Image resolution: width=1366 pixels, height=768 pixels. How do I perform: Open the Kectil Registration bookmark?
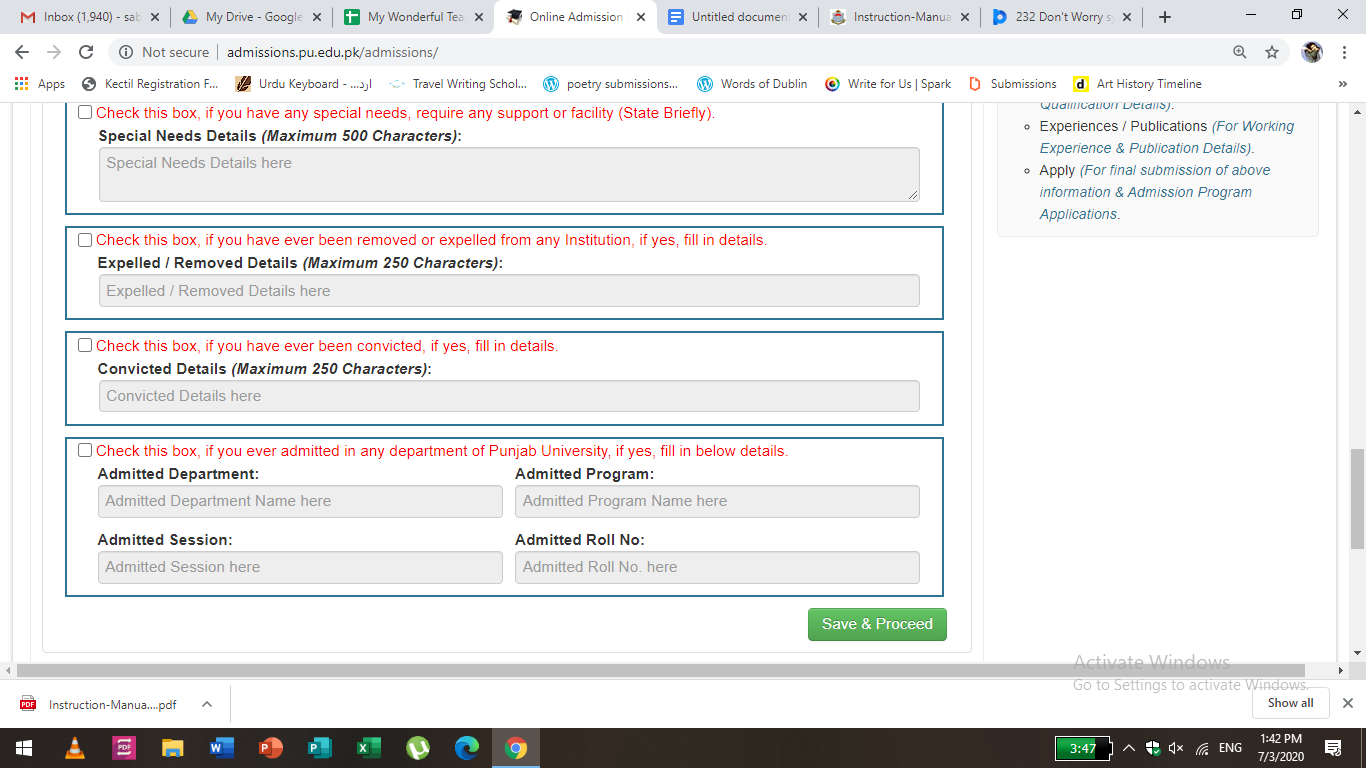click(x=150, y=84)
